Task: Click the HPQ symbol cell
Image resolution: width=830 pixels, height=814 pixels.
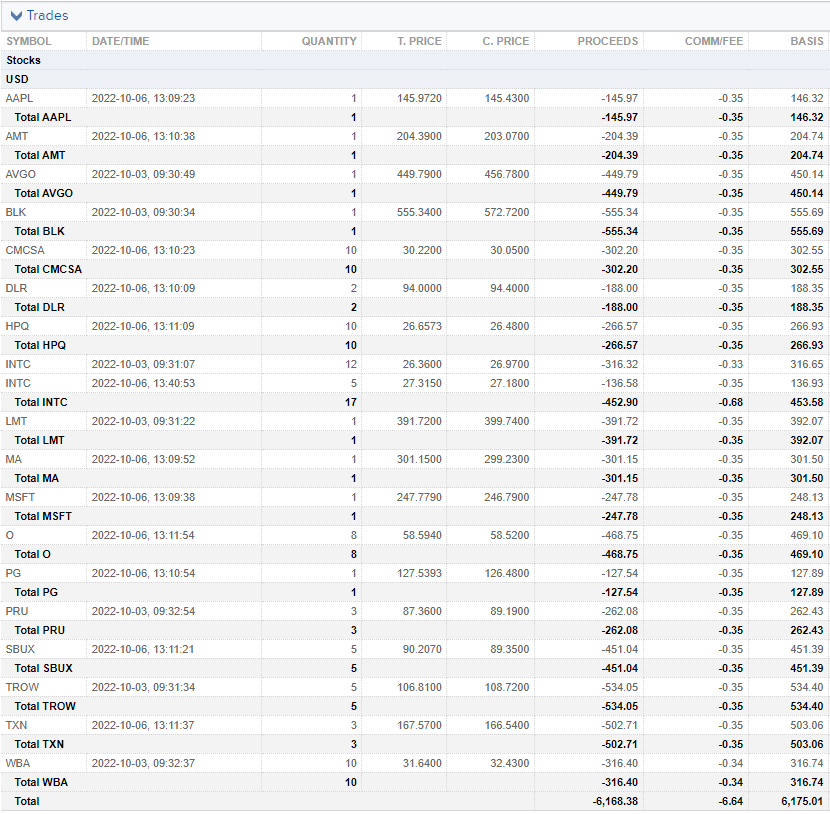Action: [17, 327]
